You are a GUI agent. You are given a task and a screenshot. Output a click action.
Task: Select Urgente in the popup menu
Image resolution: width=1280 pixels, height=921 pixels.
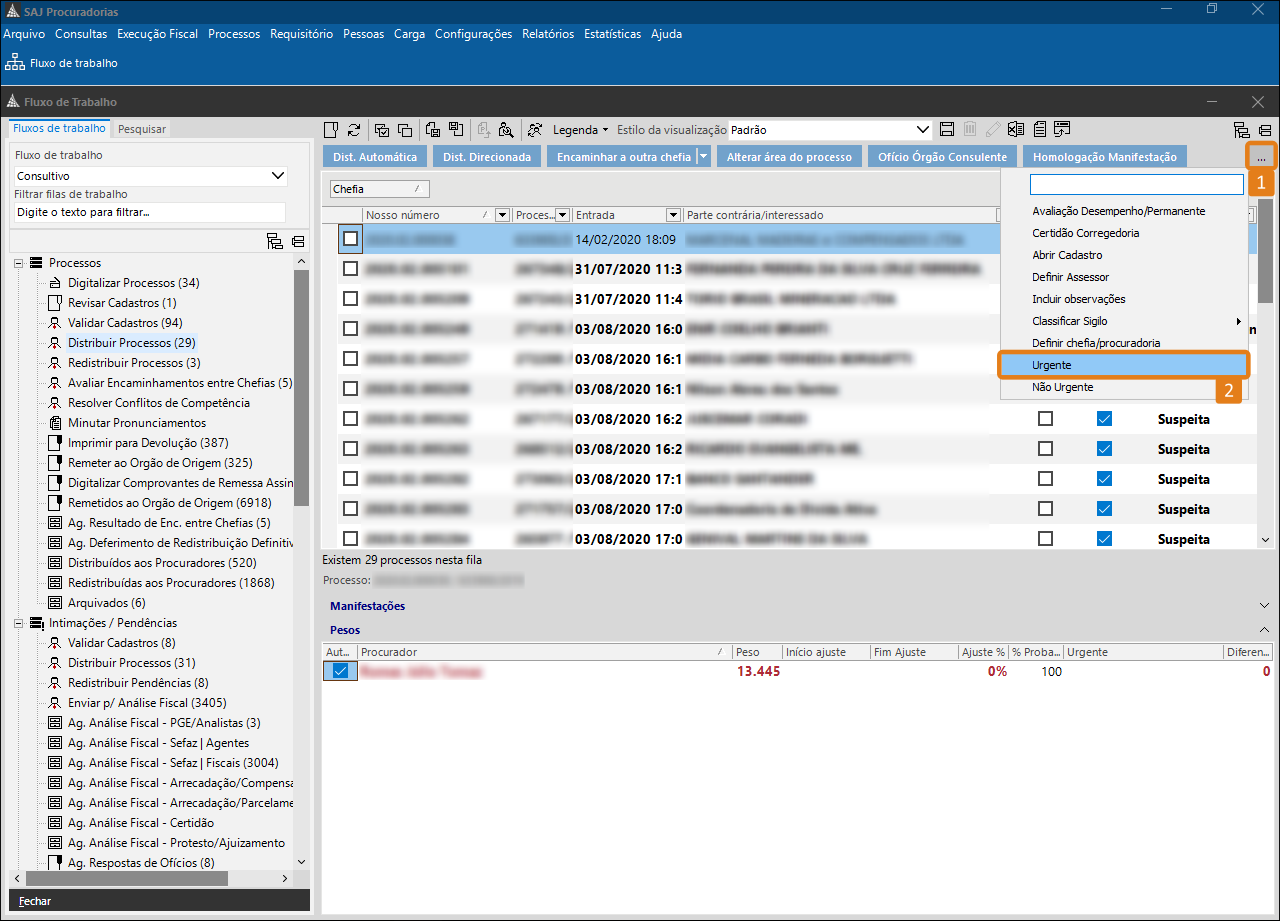point(1124,365)
